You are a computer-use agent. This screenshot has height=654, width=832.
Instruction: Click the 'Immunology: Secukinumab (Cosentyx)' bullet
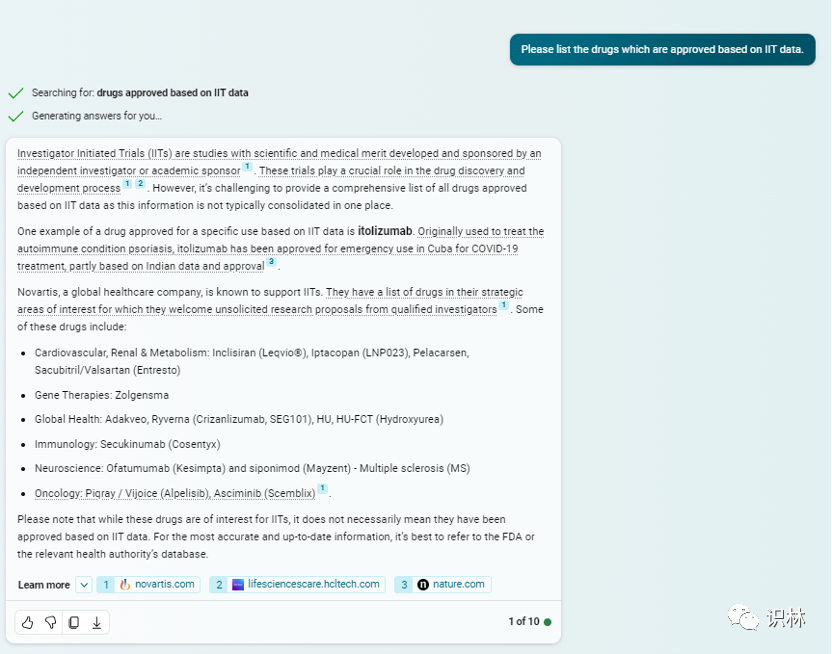(127, 444)
